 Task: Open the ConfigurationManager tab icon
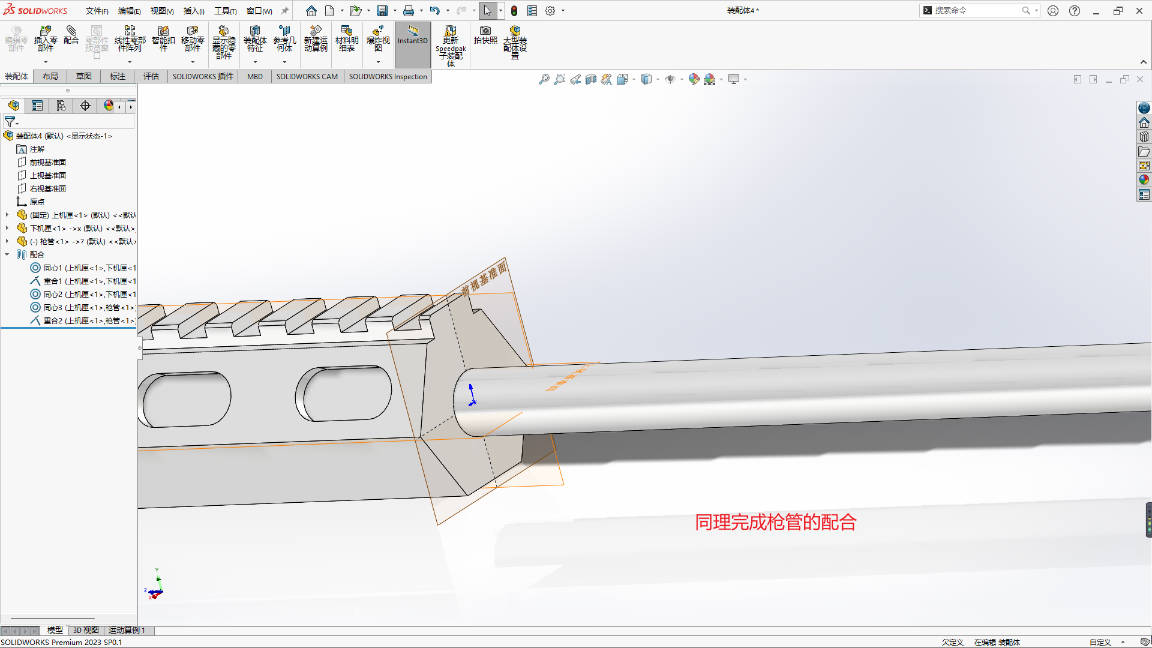pyautogui.click(x=61, y=106)
